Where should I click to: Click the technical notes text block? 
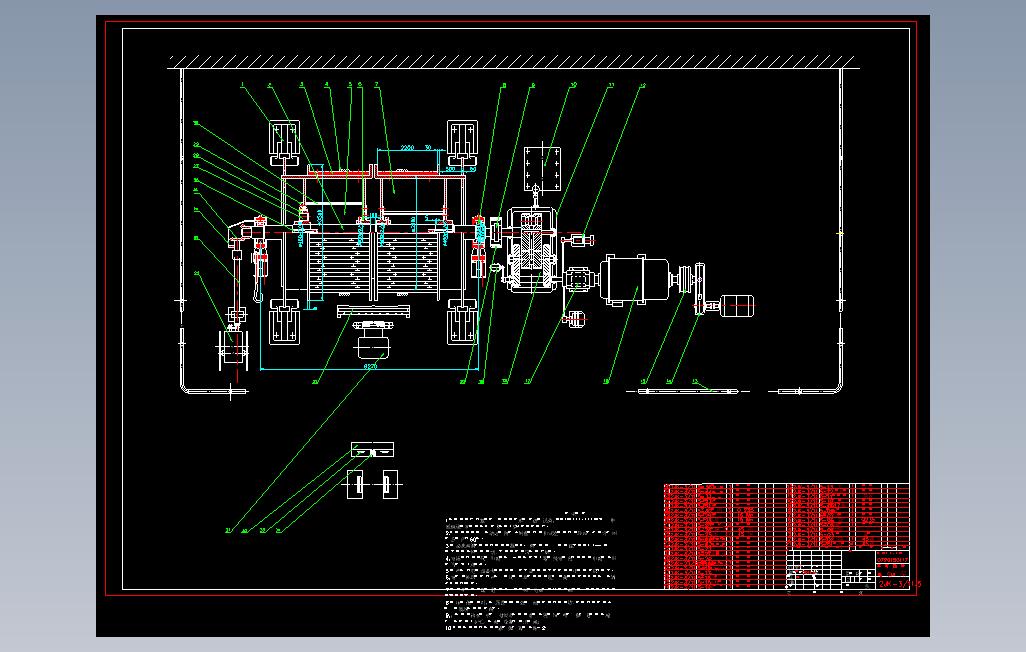click(x=530, y=573)
